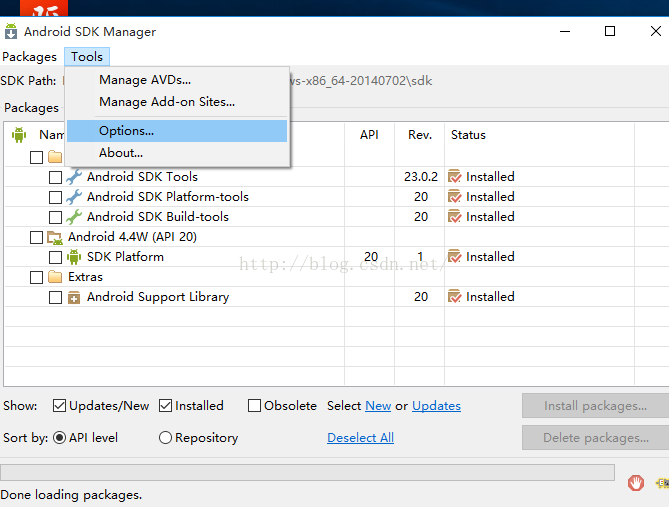Check the Android 4.4W (API 20) group checkbox

pyautogui.click(x=37, y=237)
